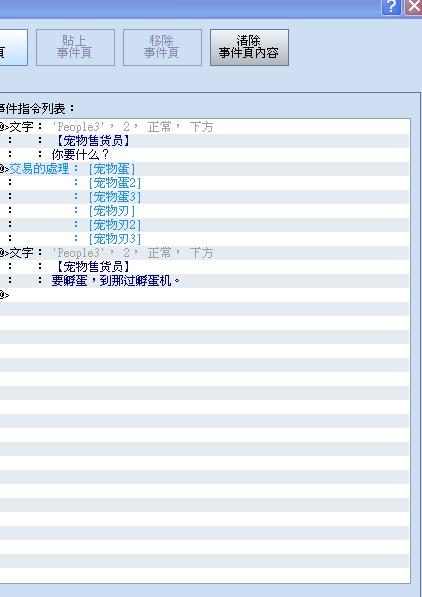Select the [宠物刃2] shop item row
422x597 pixels.
click(x=204, y=225)
